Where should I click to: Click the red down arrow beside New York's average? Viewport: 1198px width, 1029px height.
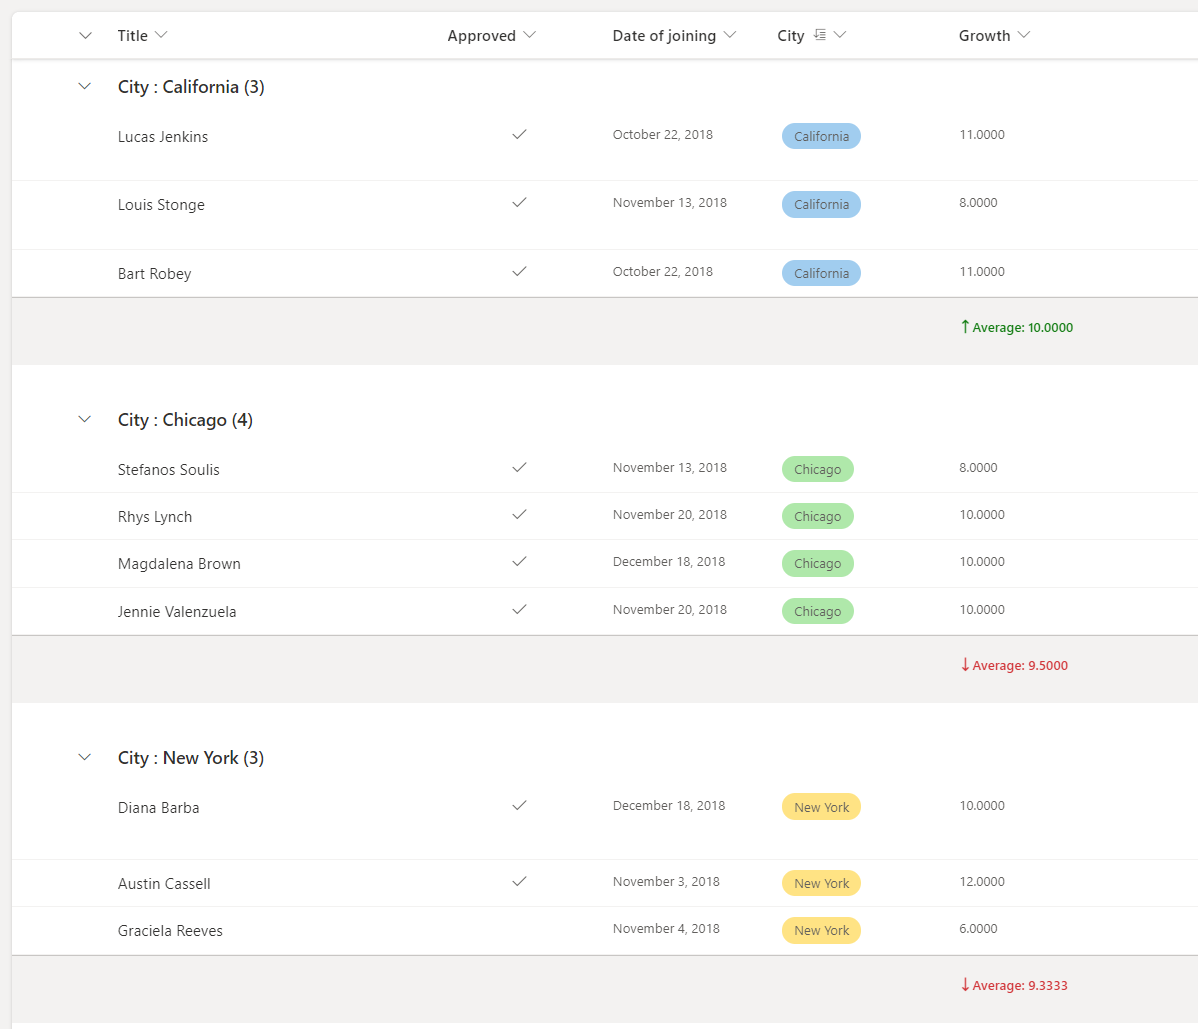point(965,985)
